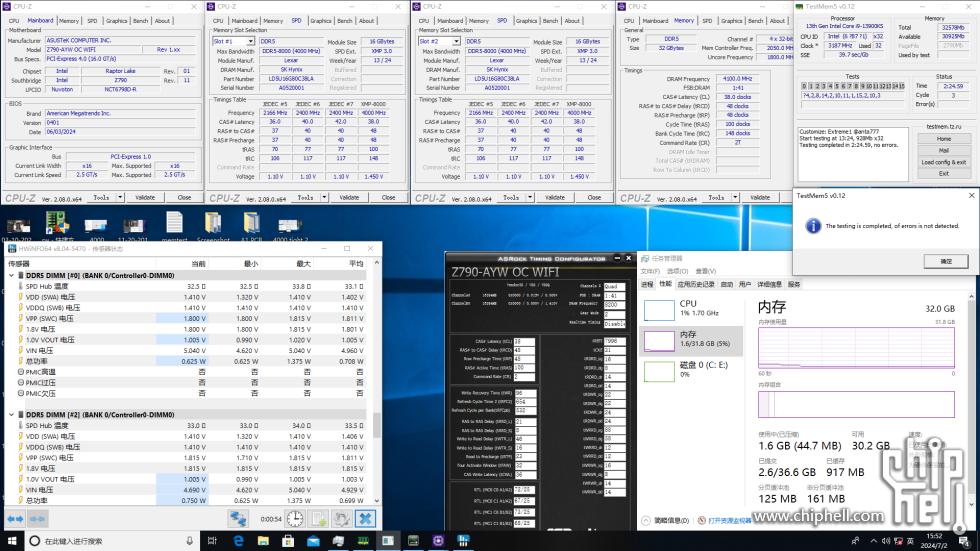Open the notification center icon
Viewport: 980px width, 551px height.
[964, 541]
